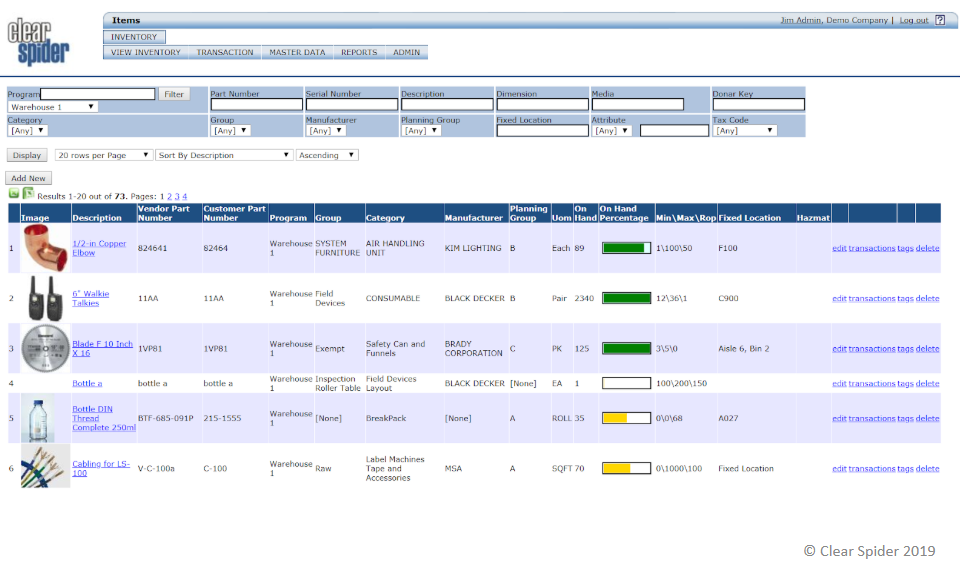Click the water bottle product image

pyautogui.click(x=45, y=418)
